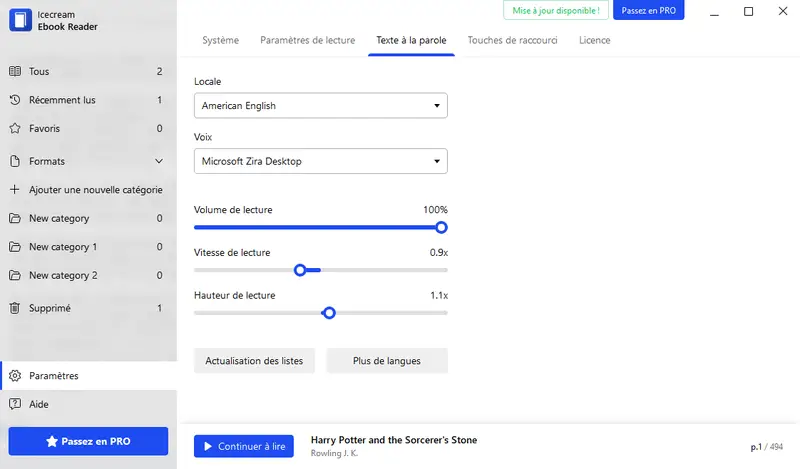
Task: Expand the Formats chevron
Action: [159, 161]
